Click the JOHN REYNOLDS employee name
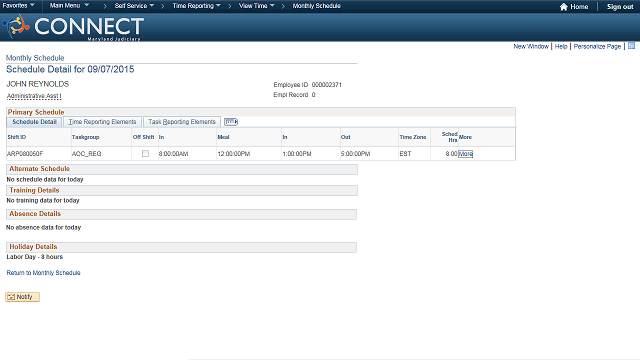This screenshot has height=360, width=640. [38, 84]
